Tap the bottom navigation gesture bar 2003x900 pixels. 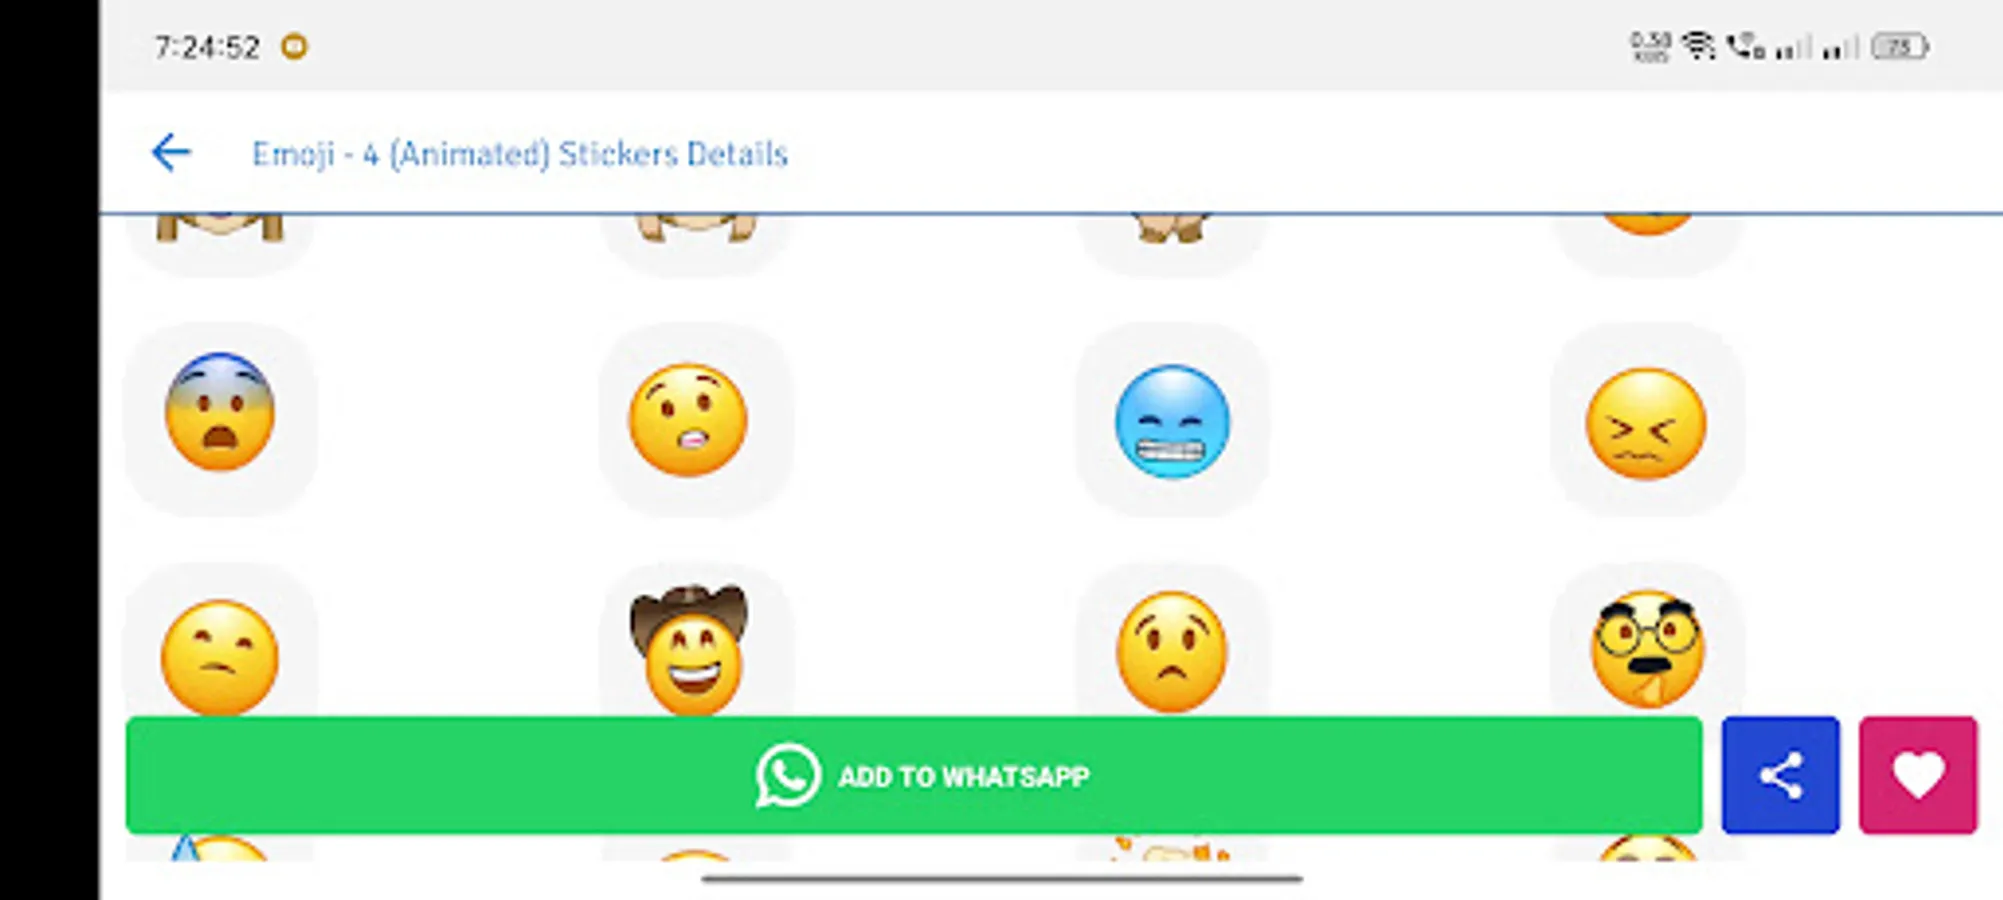(1002, 879)
